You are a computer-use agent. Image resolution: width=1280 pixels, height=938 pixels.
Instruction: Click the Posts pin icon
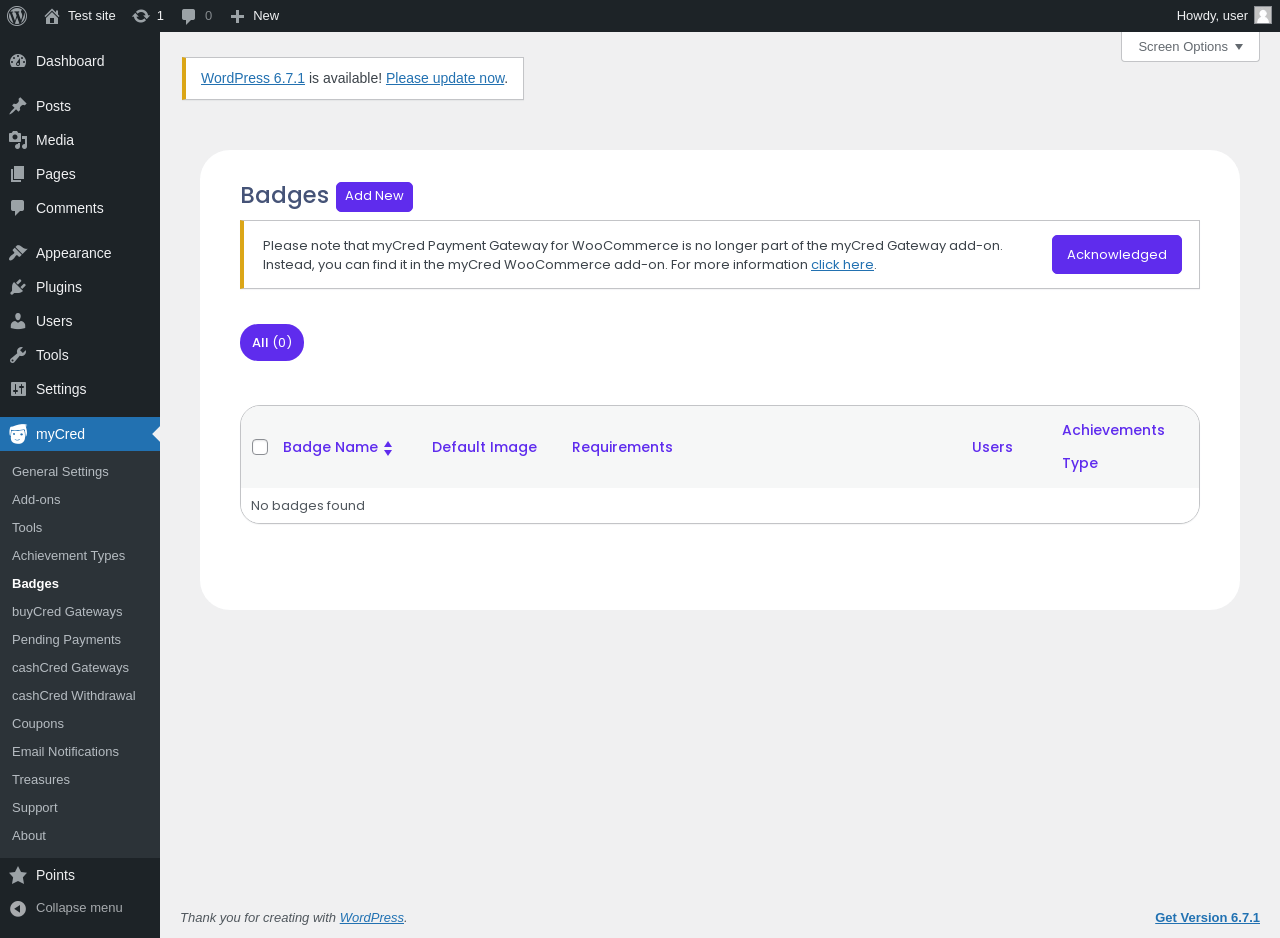18,106
